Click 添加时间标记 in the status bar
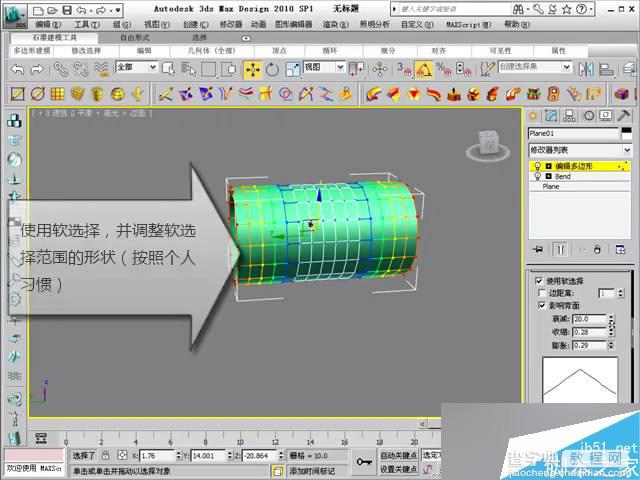The width and height of the screenshot is (640, 480). [x=312, y=471]
